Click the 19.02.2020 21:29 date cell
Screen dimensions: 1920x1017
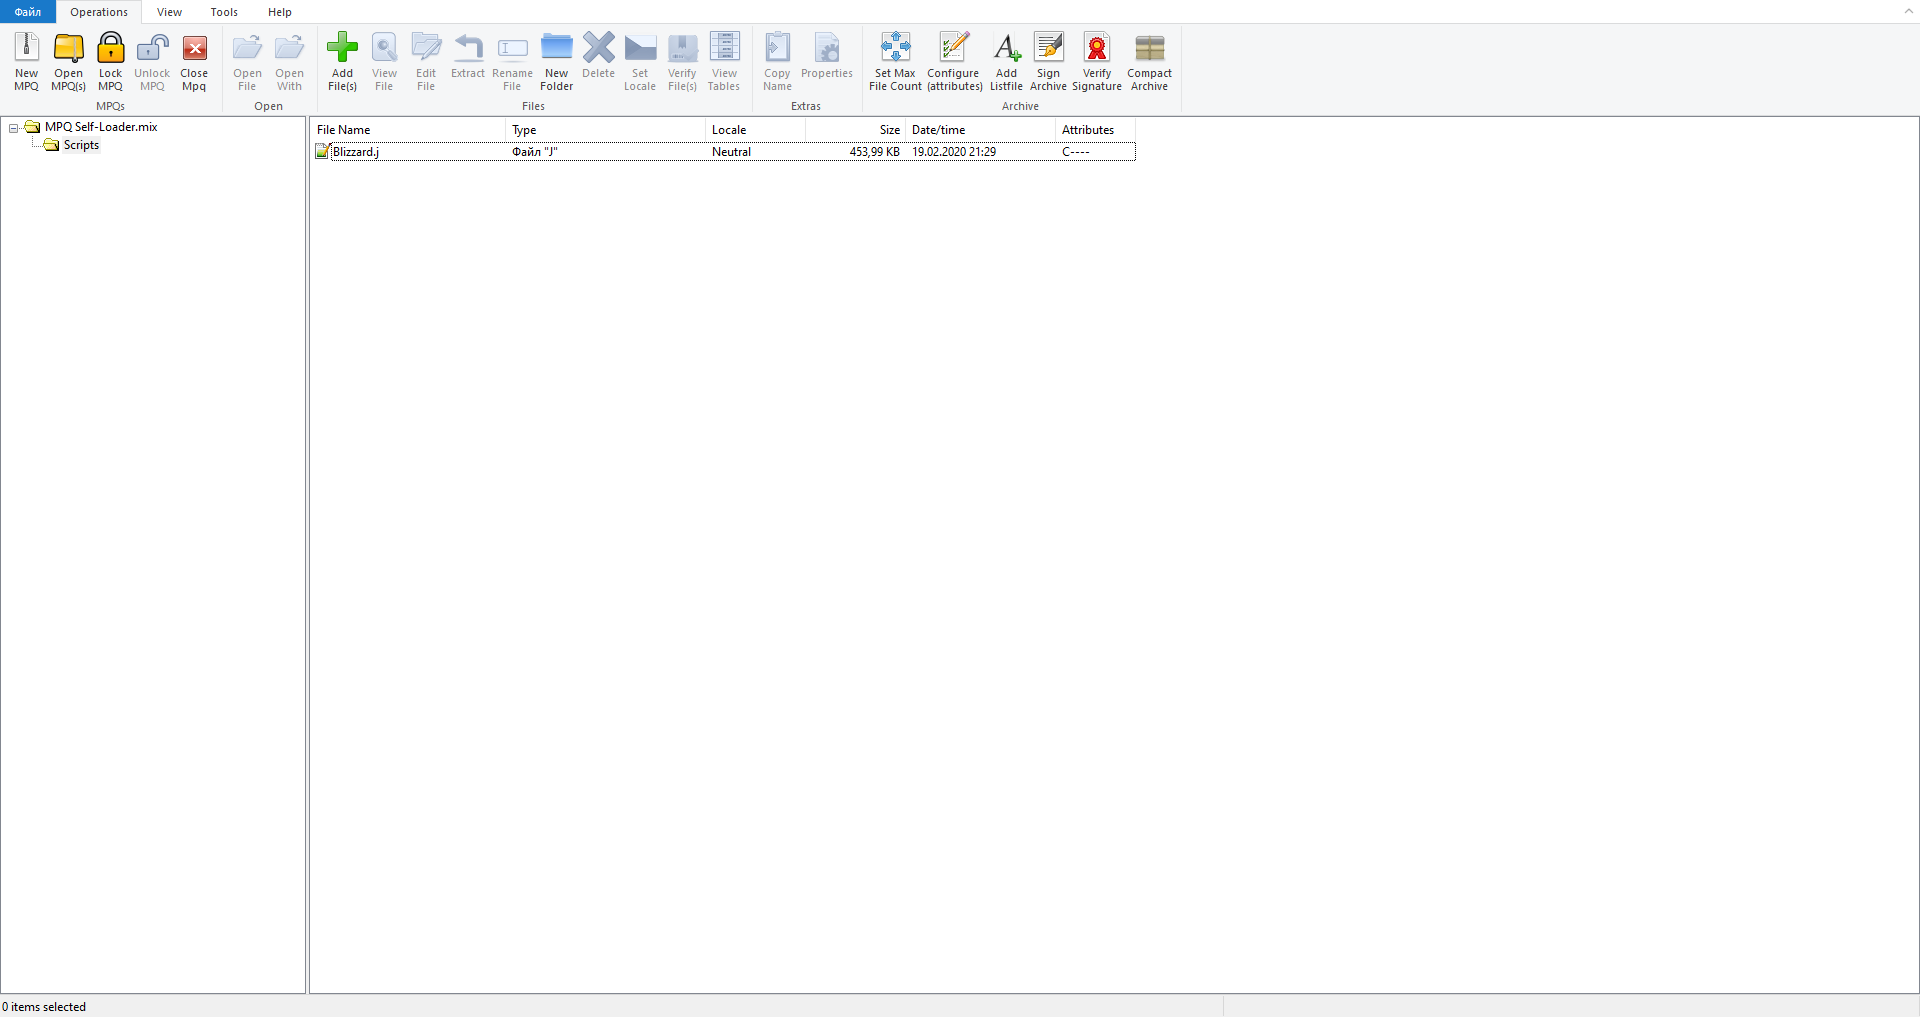point(954,152)
